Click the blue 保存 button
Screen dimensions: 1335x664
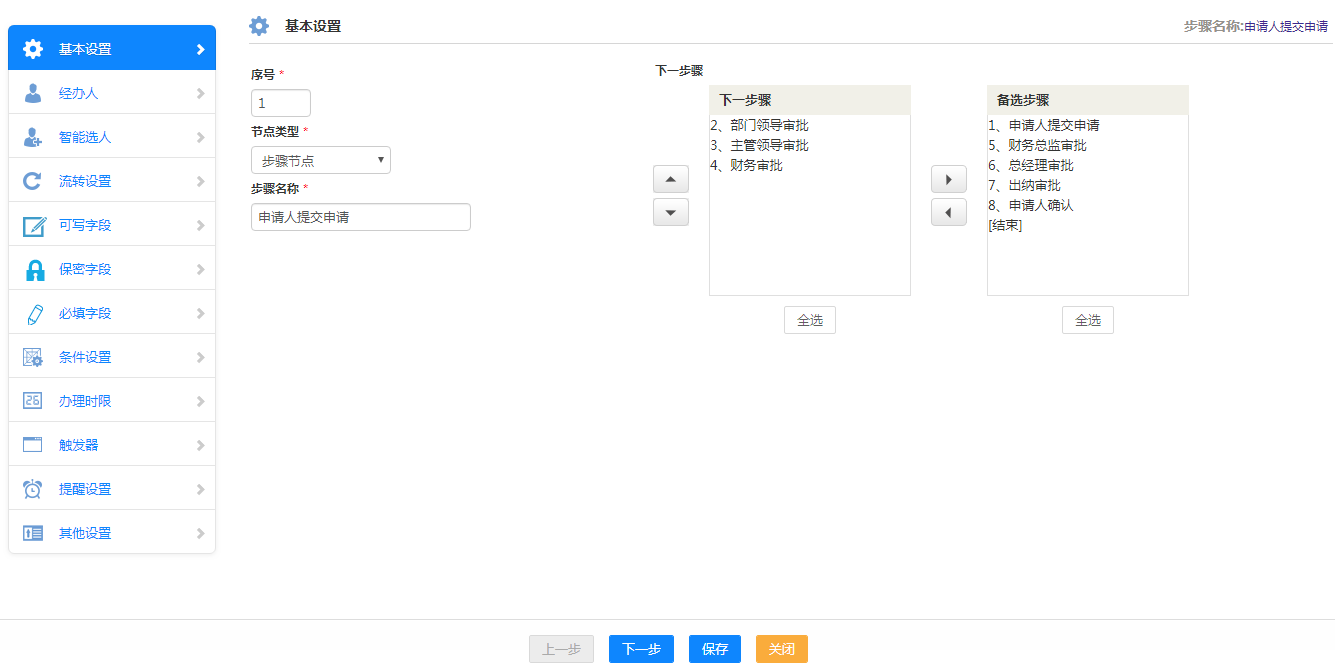pyautogui.click(x=714, y=649)
